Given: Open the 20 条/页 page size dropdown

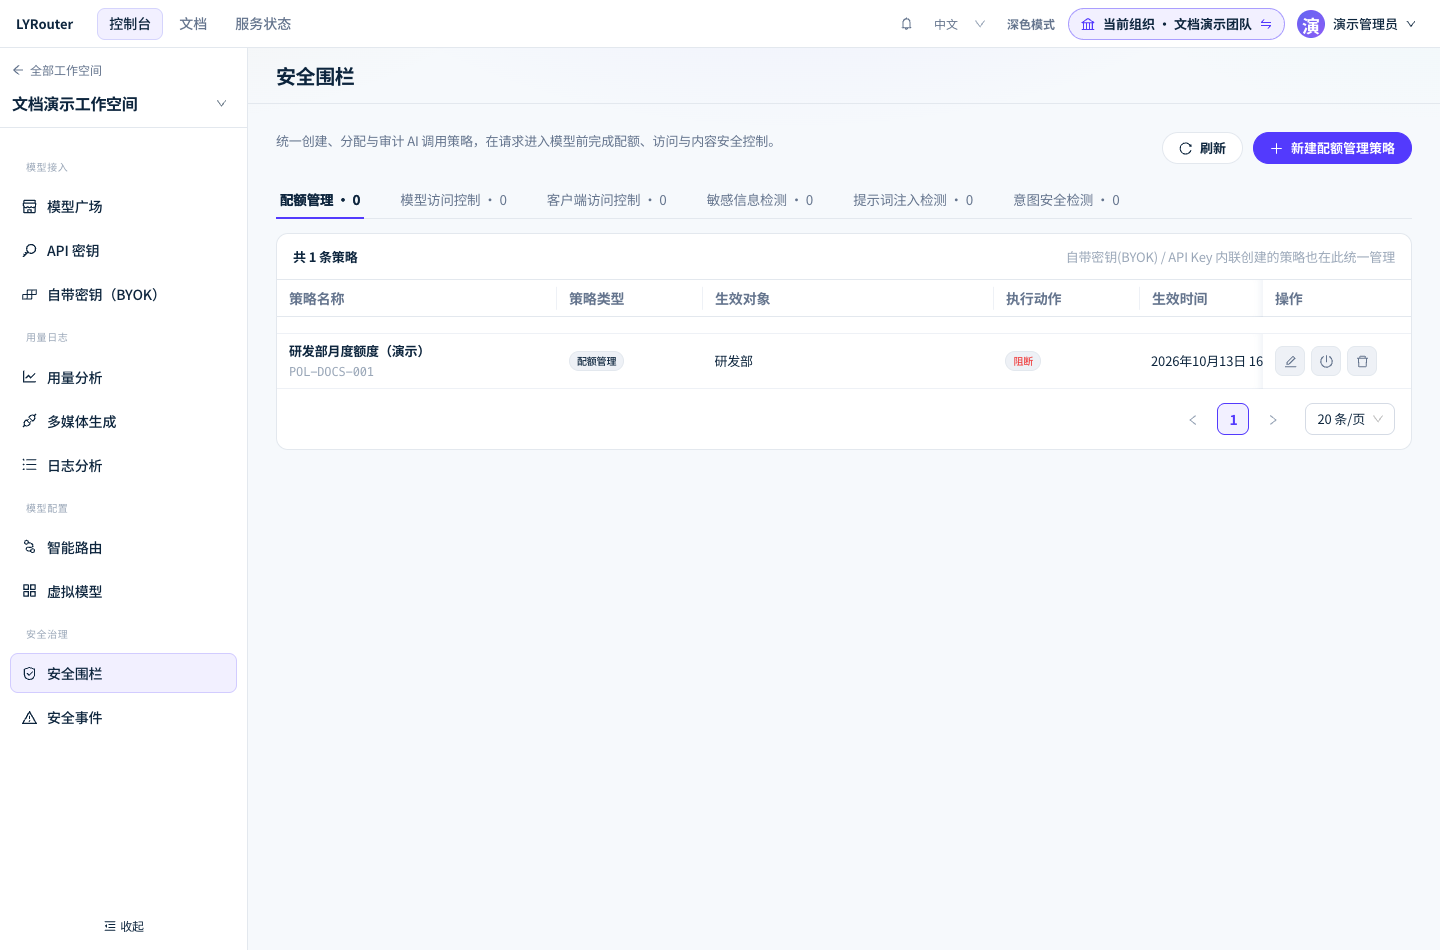Looking at the screenshot, I should (1350, 419).
